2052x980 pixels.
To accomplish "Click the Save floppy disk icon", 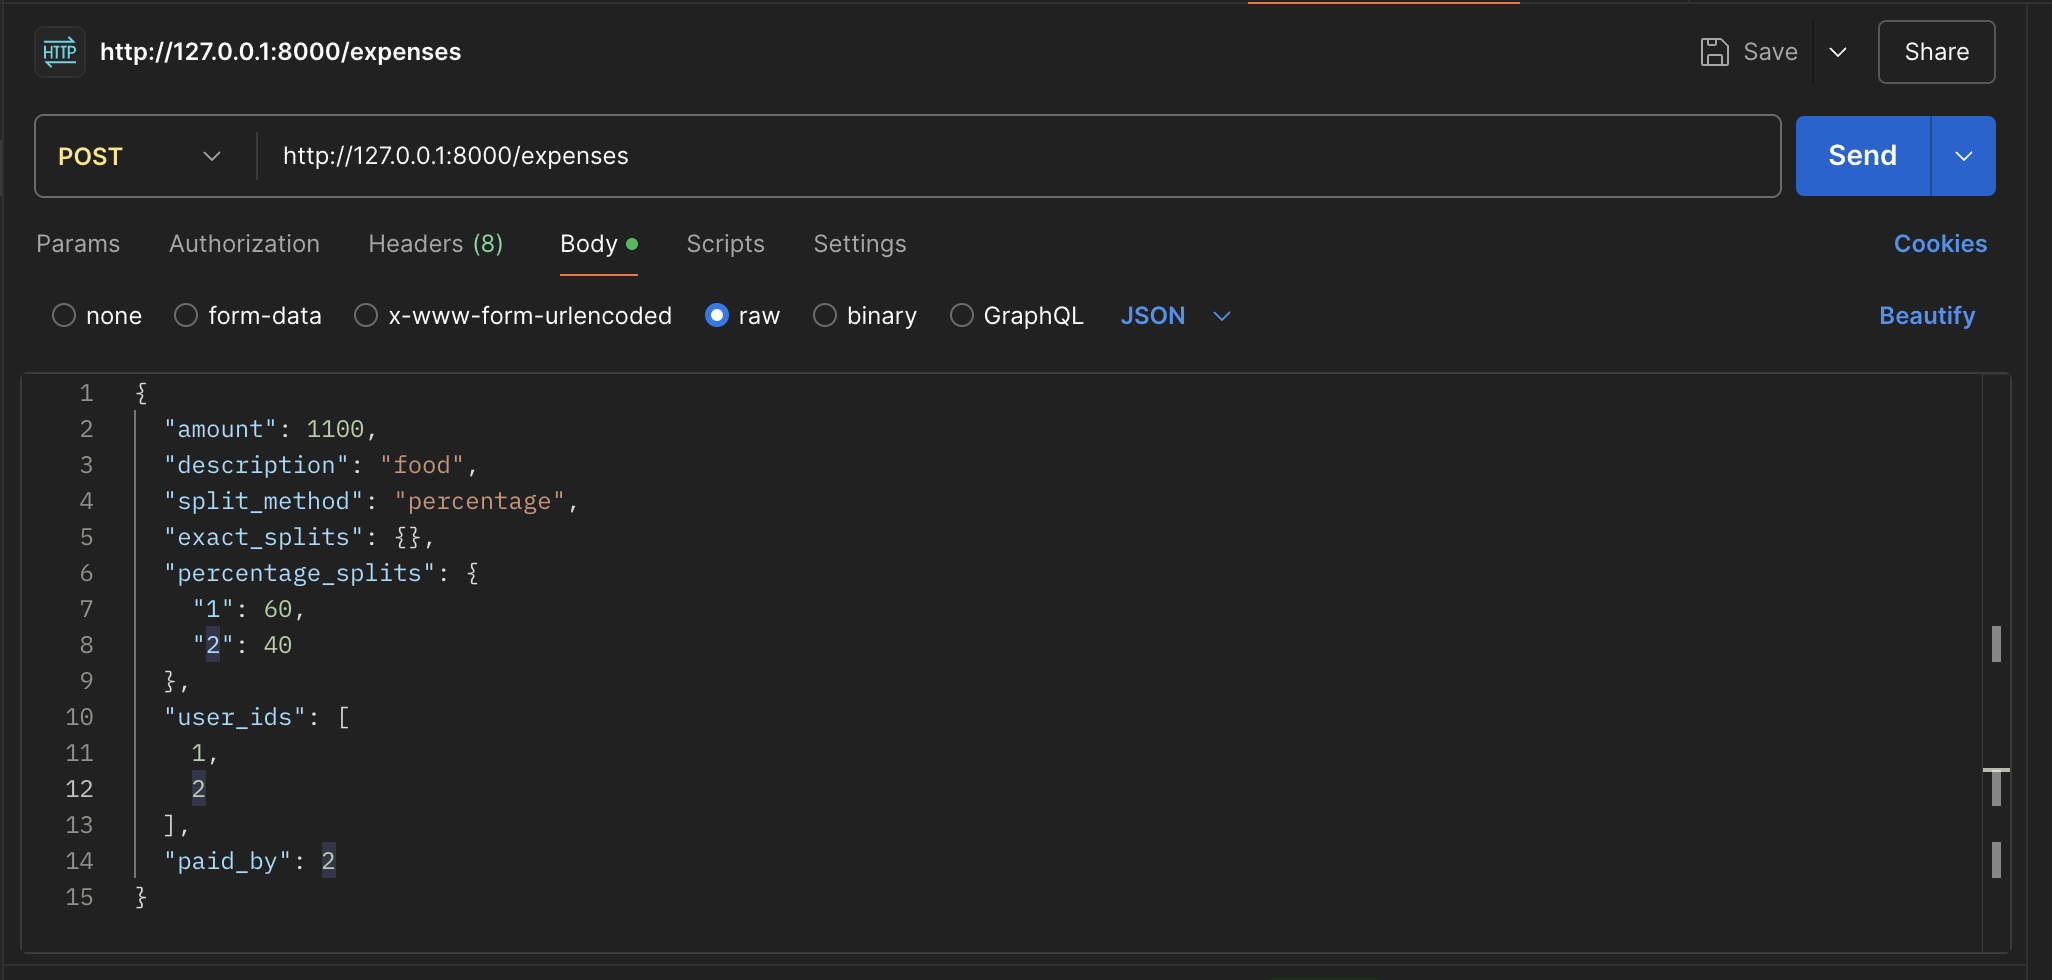I will point(1714,52).
